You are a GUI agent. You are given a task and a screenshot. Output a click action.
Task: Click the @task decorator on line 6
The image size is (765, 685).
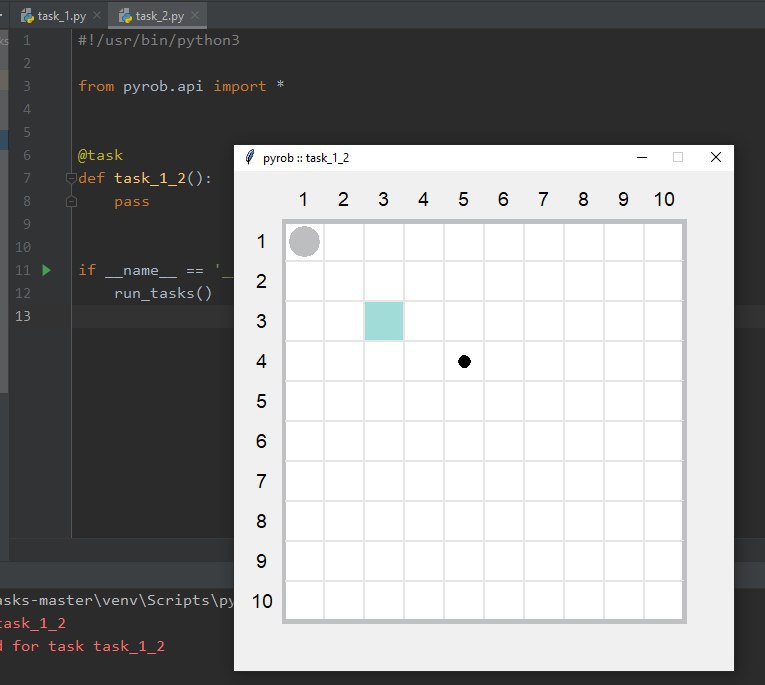coord(101,155)
